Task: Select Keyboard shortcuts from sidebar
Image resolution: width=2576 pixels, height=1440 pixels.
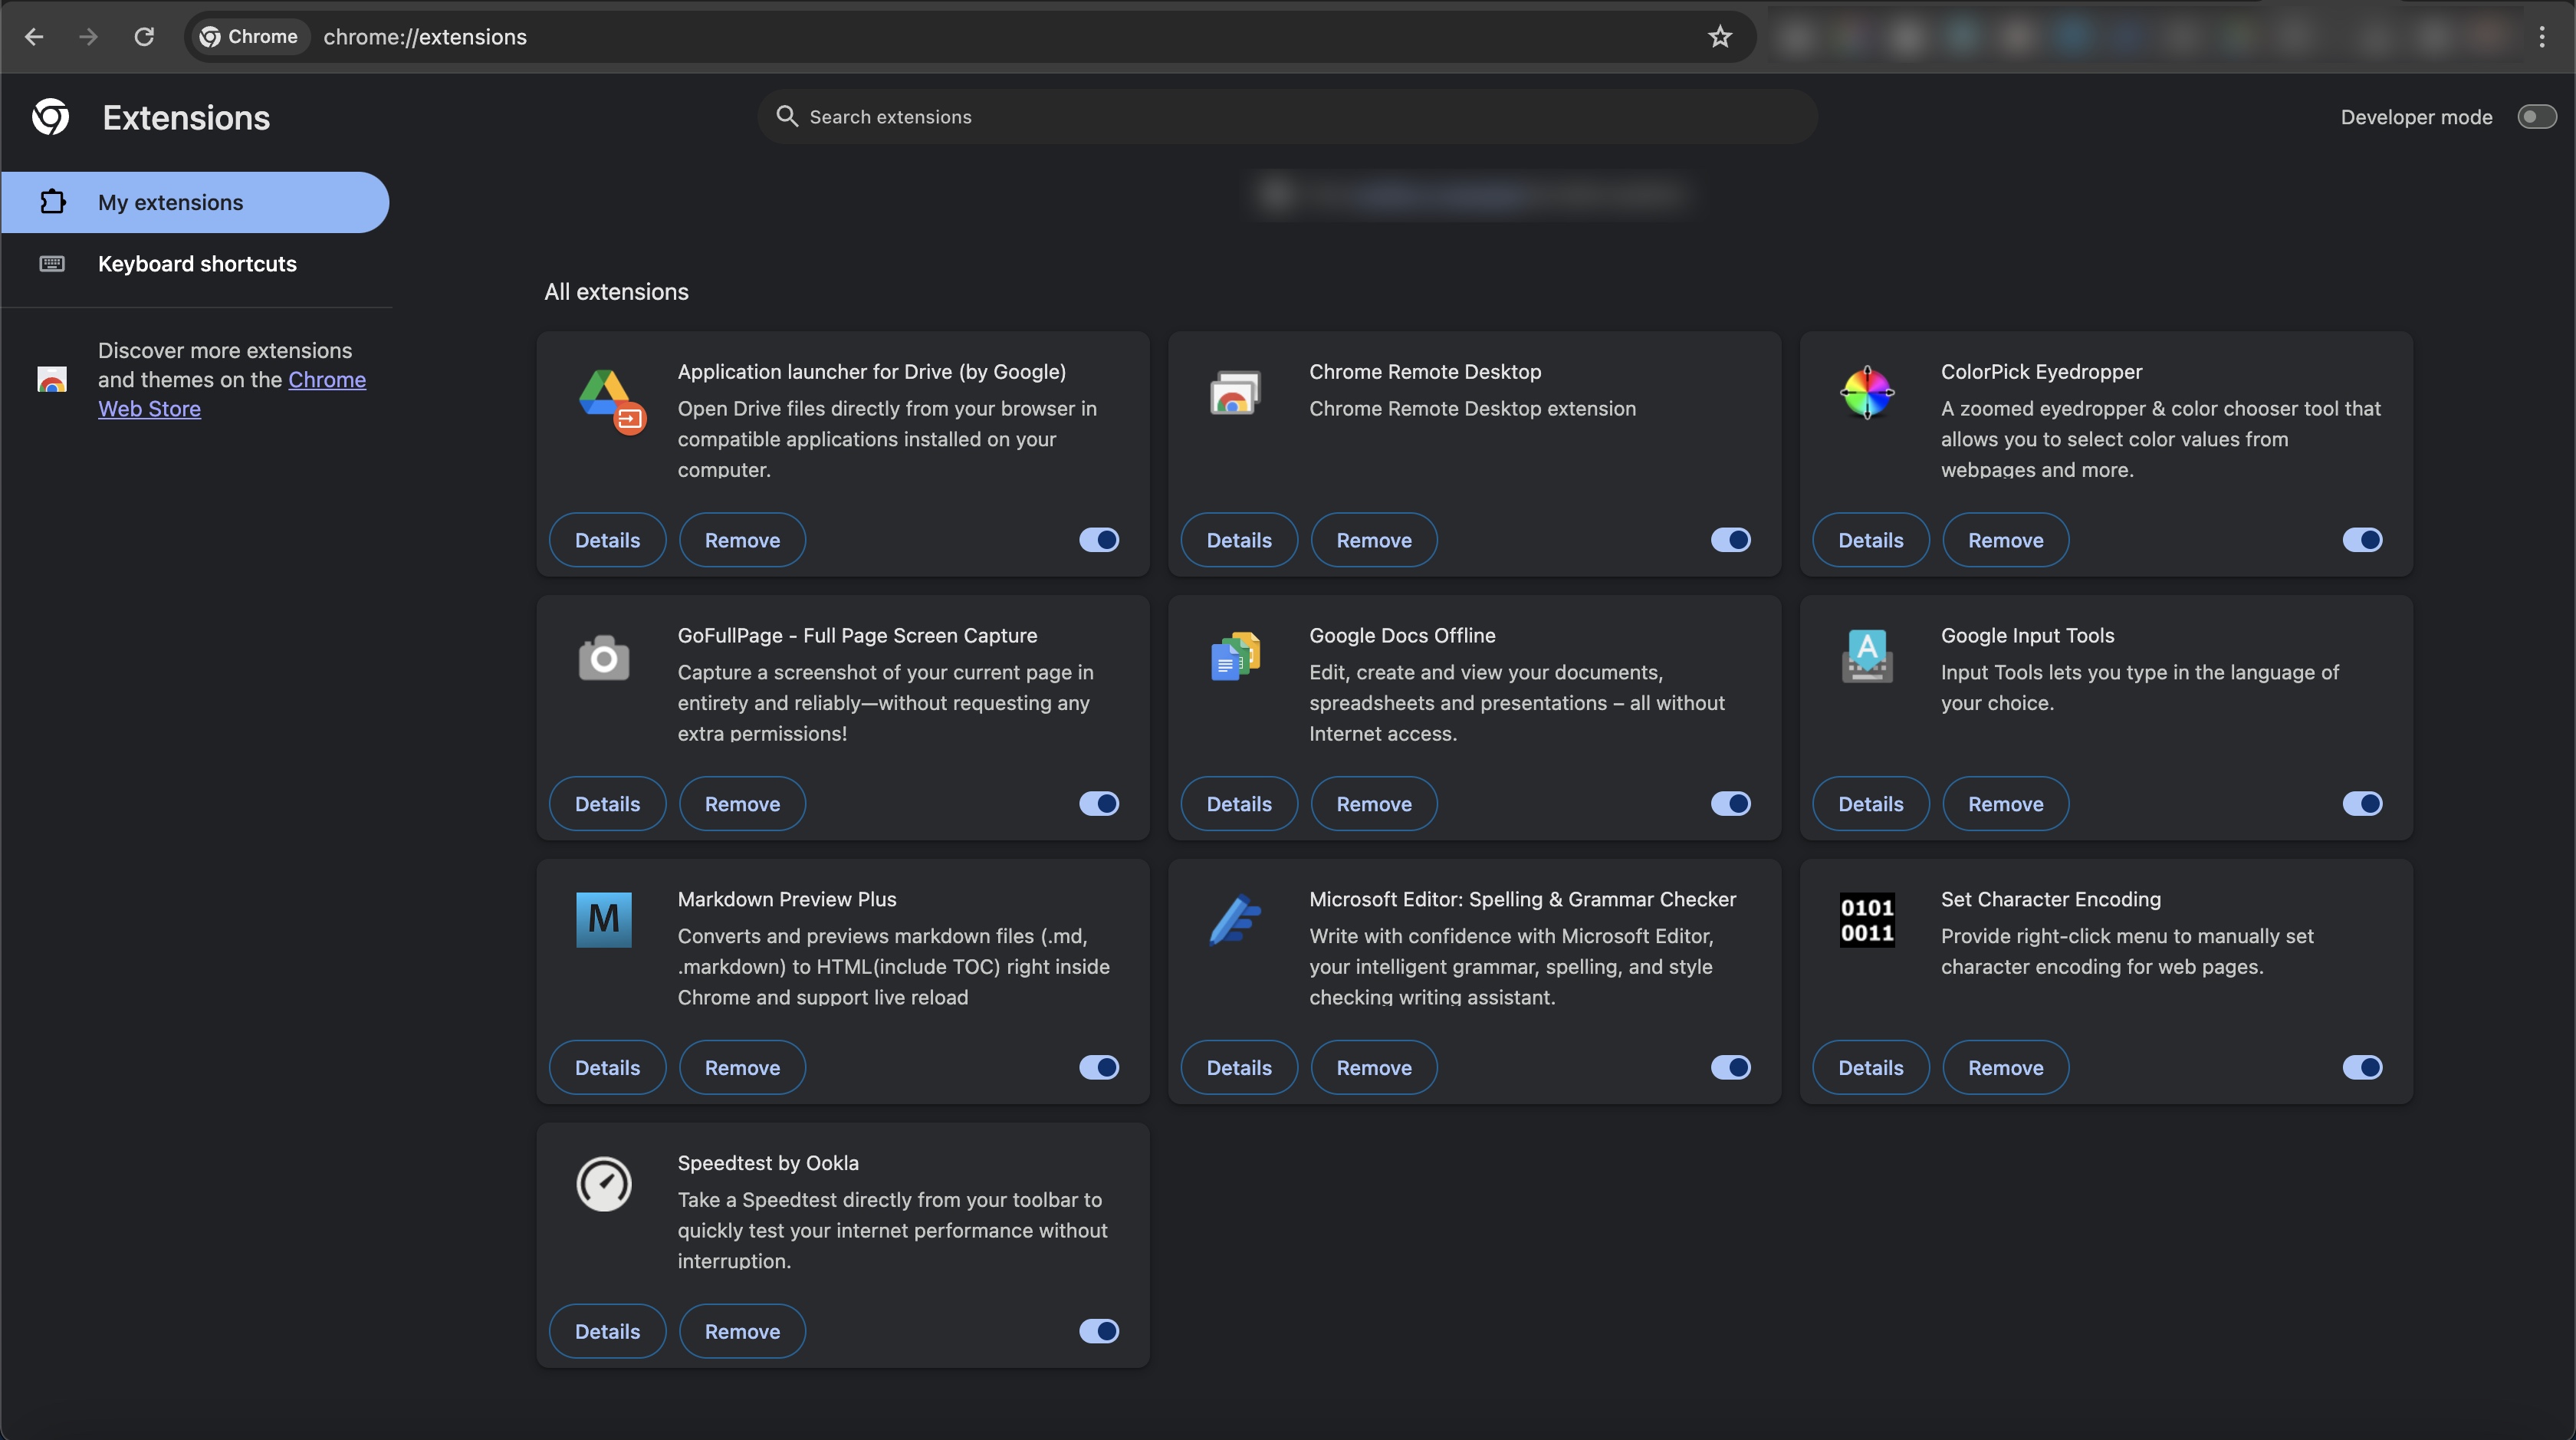Action: pos(196,265)
